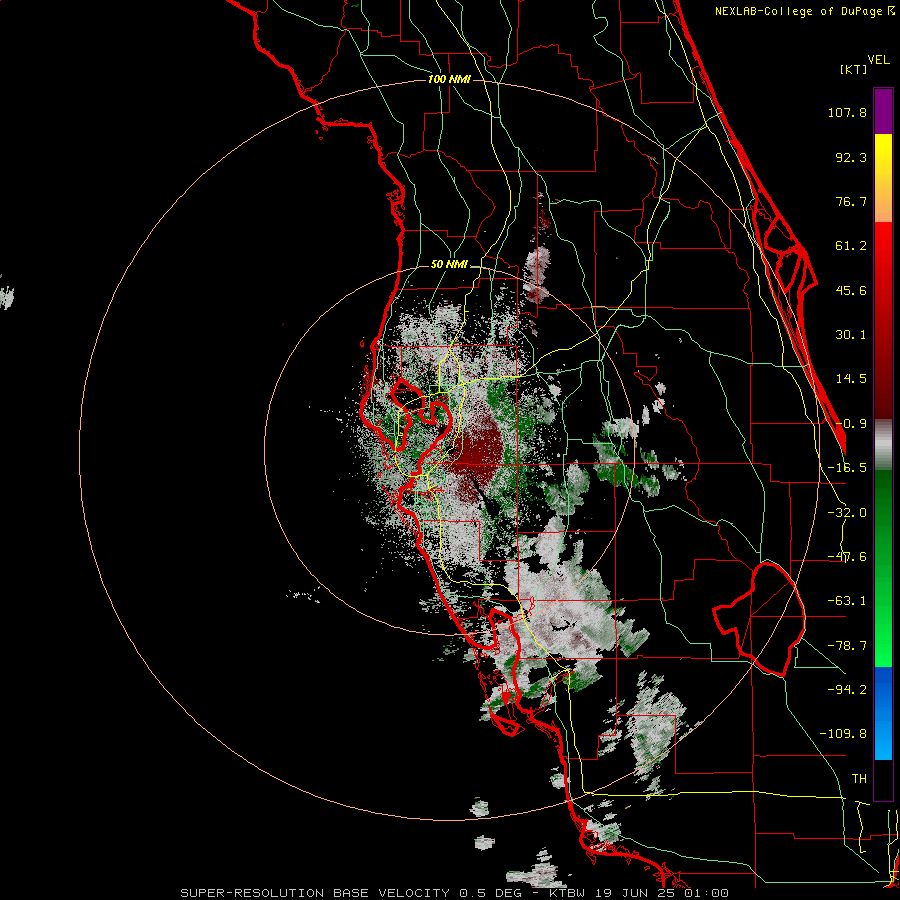Click the 14.5 velocity scale value

coord(851,379)
